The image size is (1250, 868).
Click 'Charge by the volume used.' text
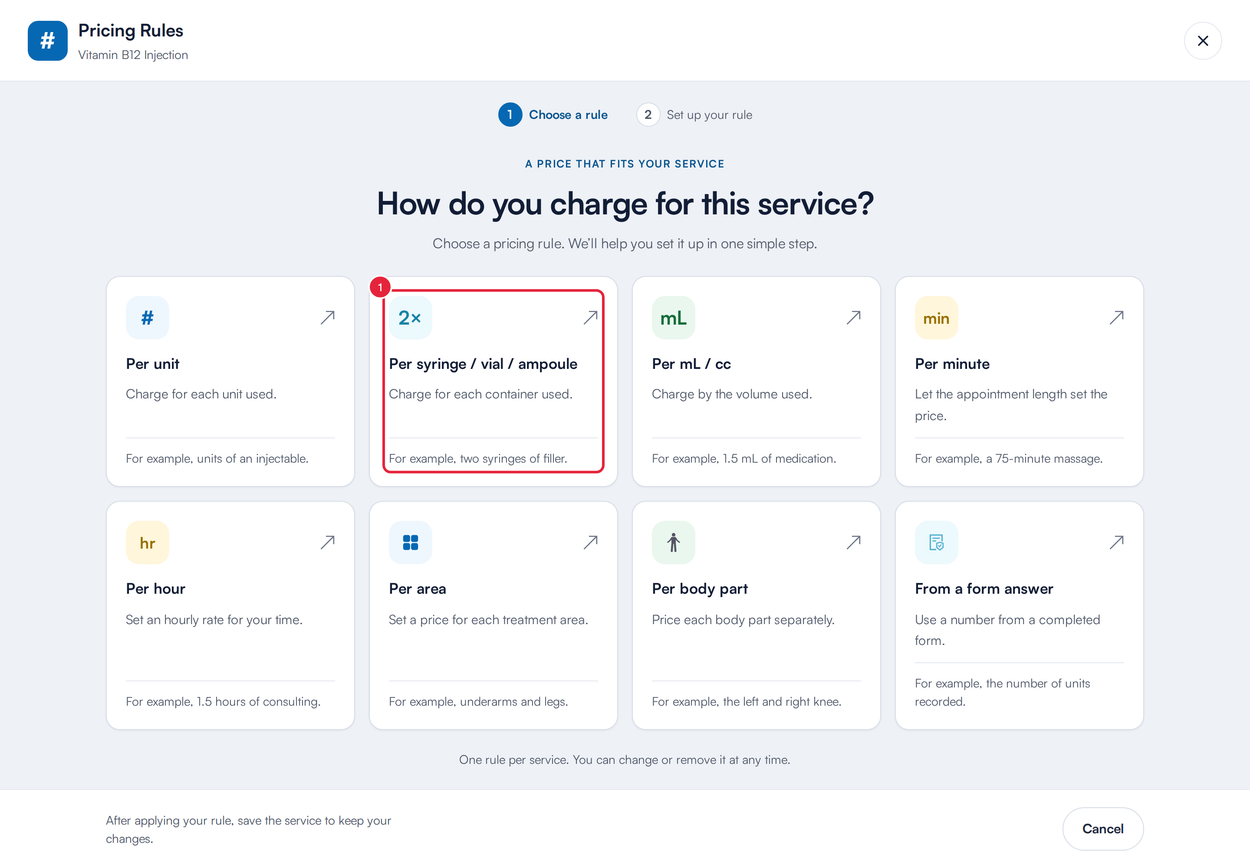tap(732, 394)
